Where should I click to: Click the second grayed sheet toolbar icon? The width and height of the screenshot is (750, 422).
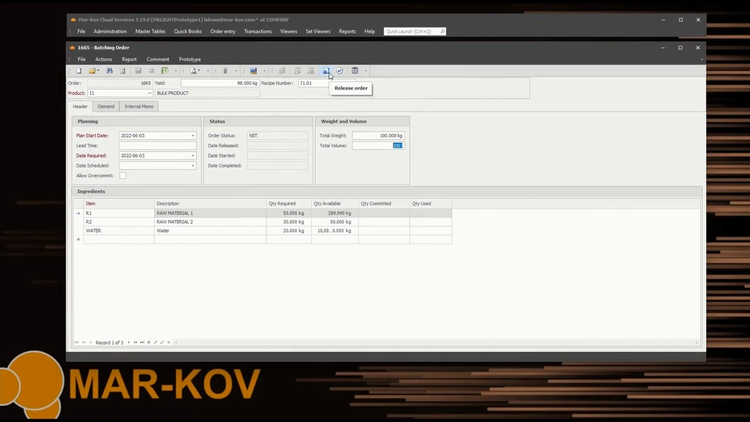[x=311, y=71]
